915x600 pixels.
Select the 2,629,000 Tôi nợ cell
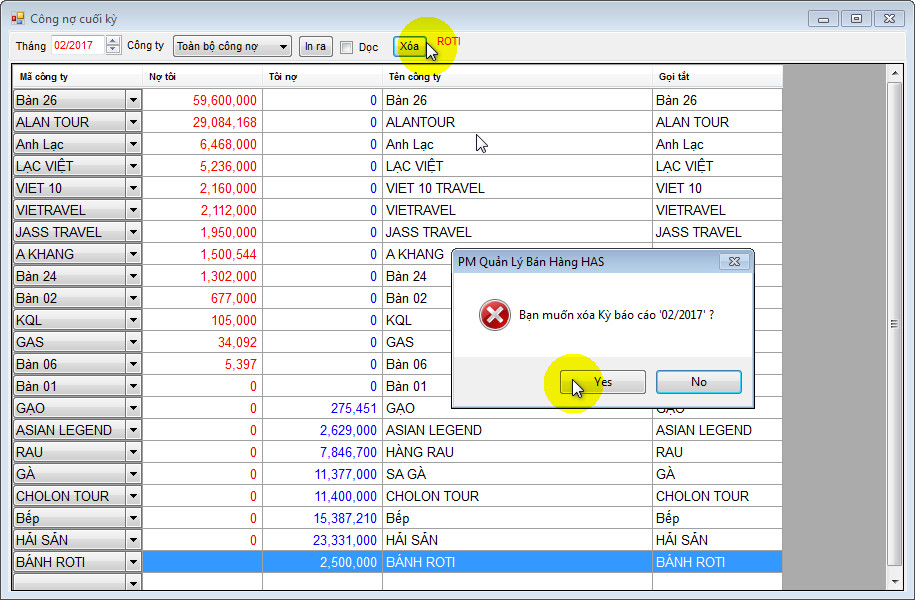click(x=322, y=430)
